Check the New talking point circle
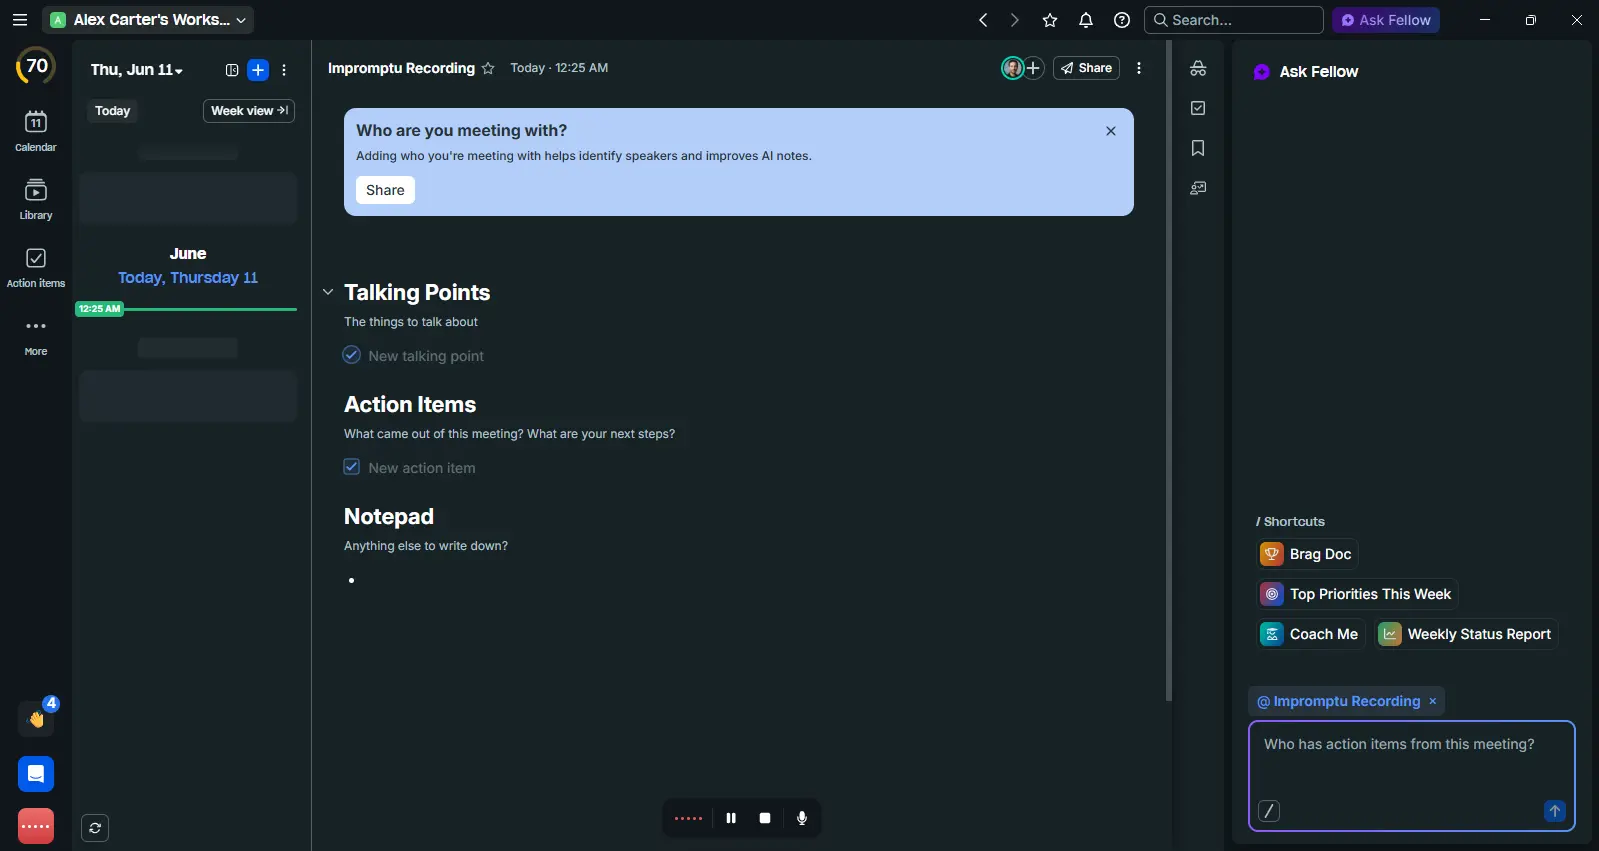1599x851 pixels. 352,355
